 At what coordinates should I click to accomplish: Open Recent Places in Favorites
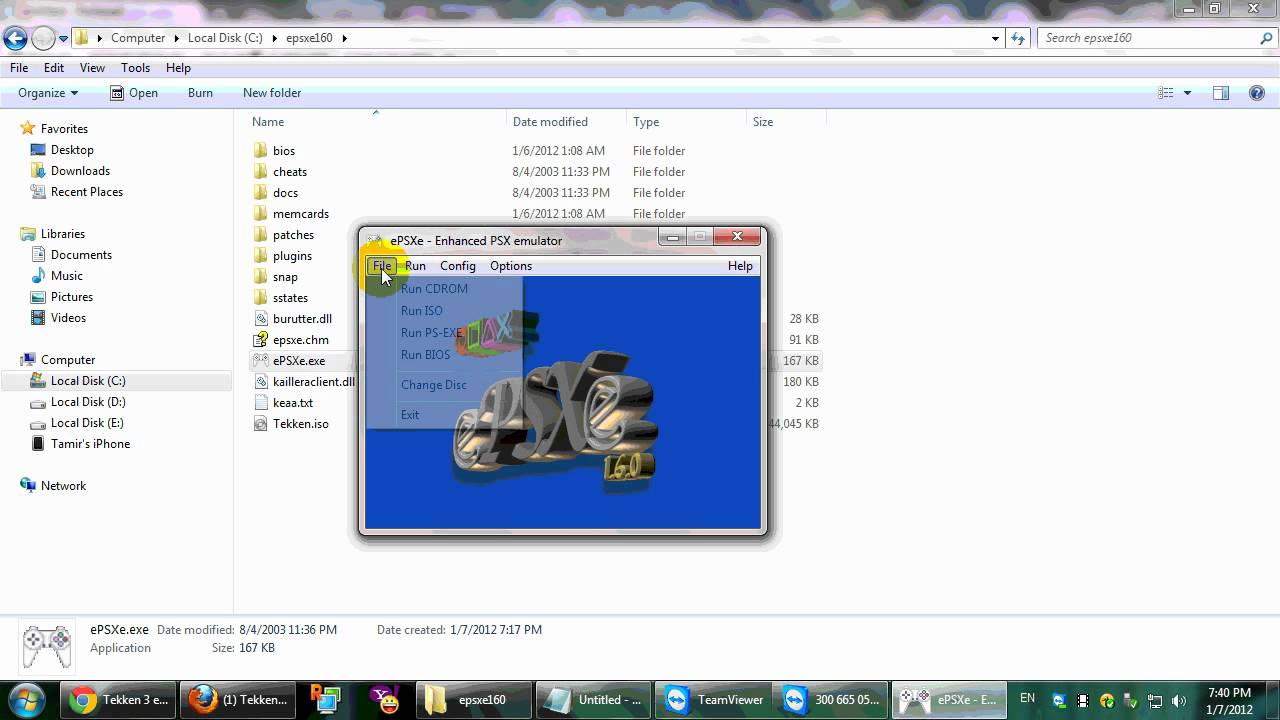pyautogui.click(x=87, y=192)
